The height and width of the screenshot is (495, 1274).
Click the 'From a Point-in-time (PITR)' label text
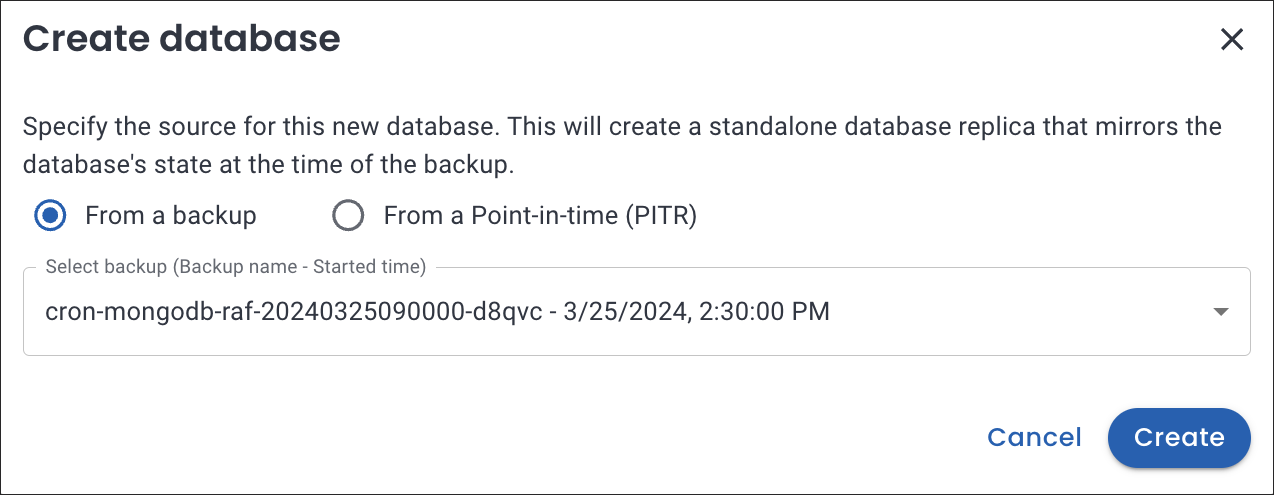coord(540,216)
